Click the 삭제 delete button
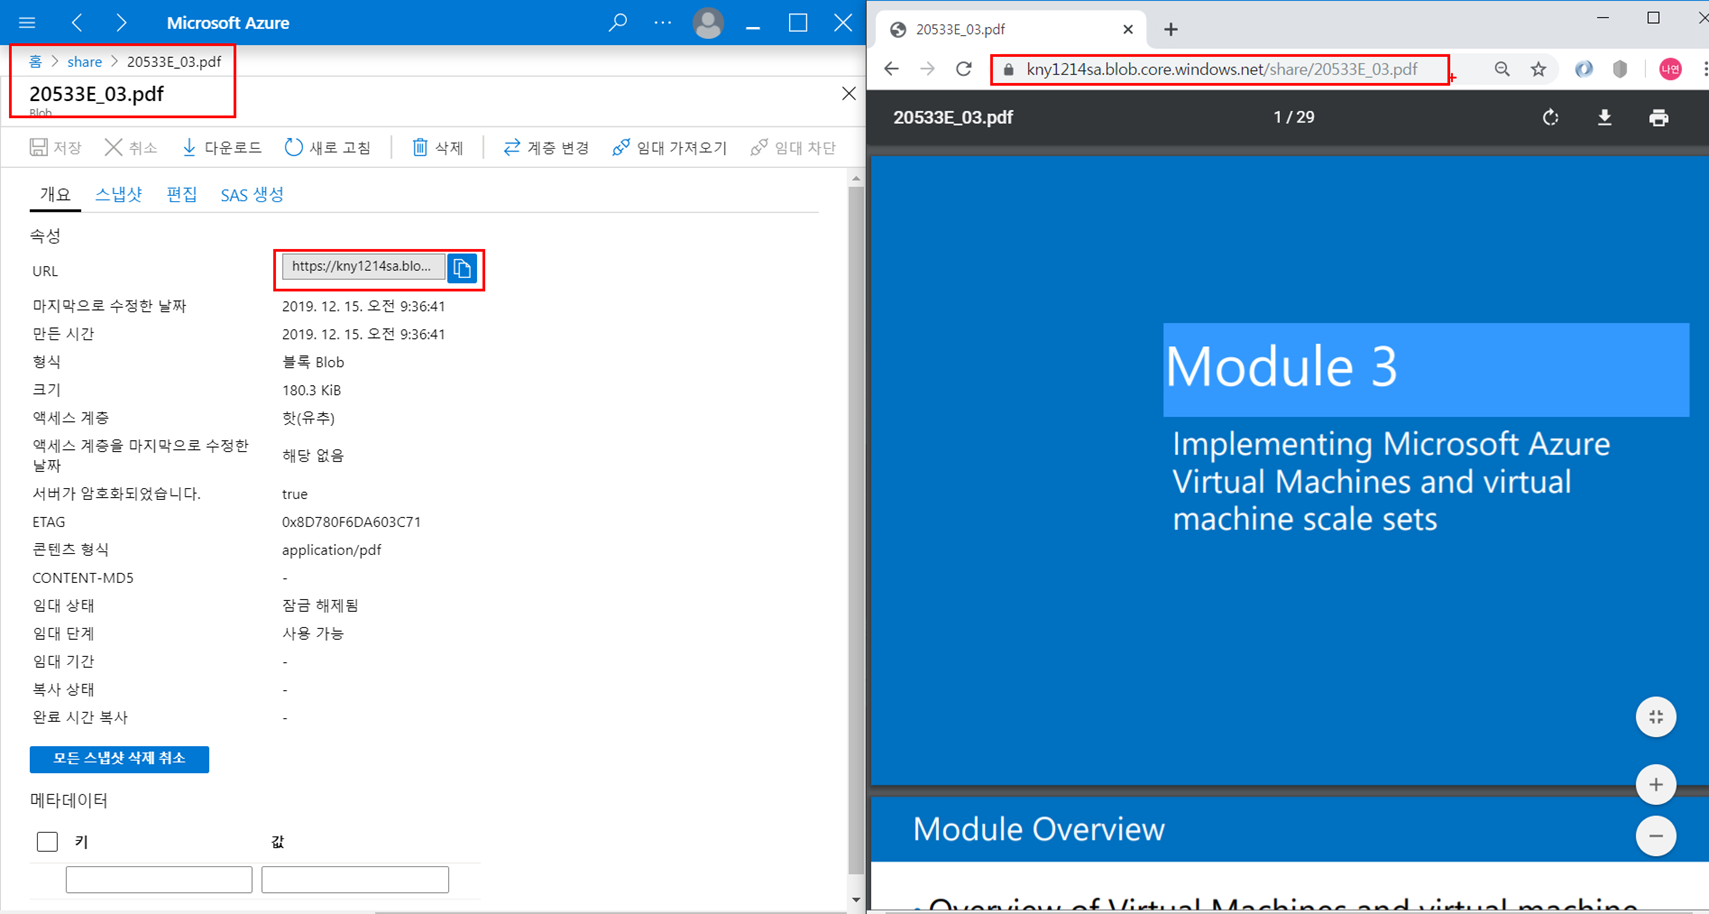 pos(438,147)
